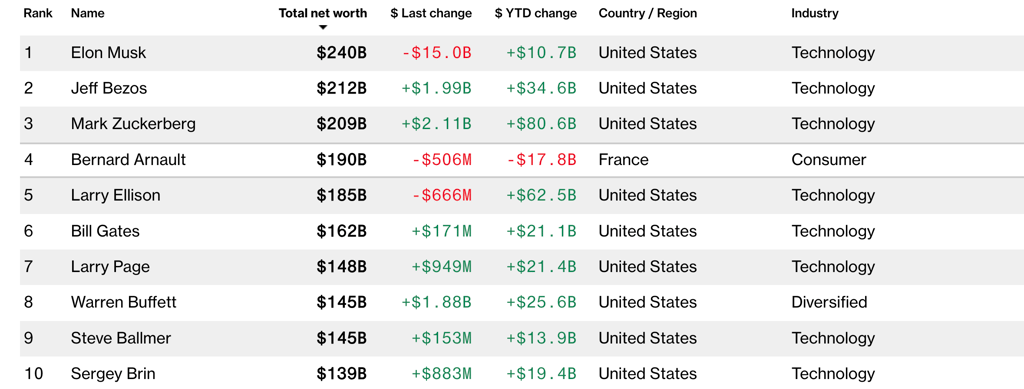Sort by Total net worth column header
The width and height of the screenshot is (1024, 389).
323,13
